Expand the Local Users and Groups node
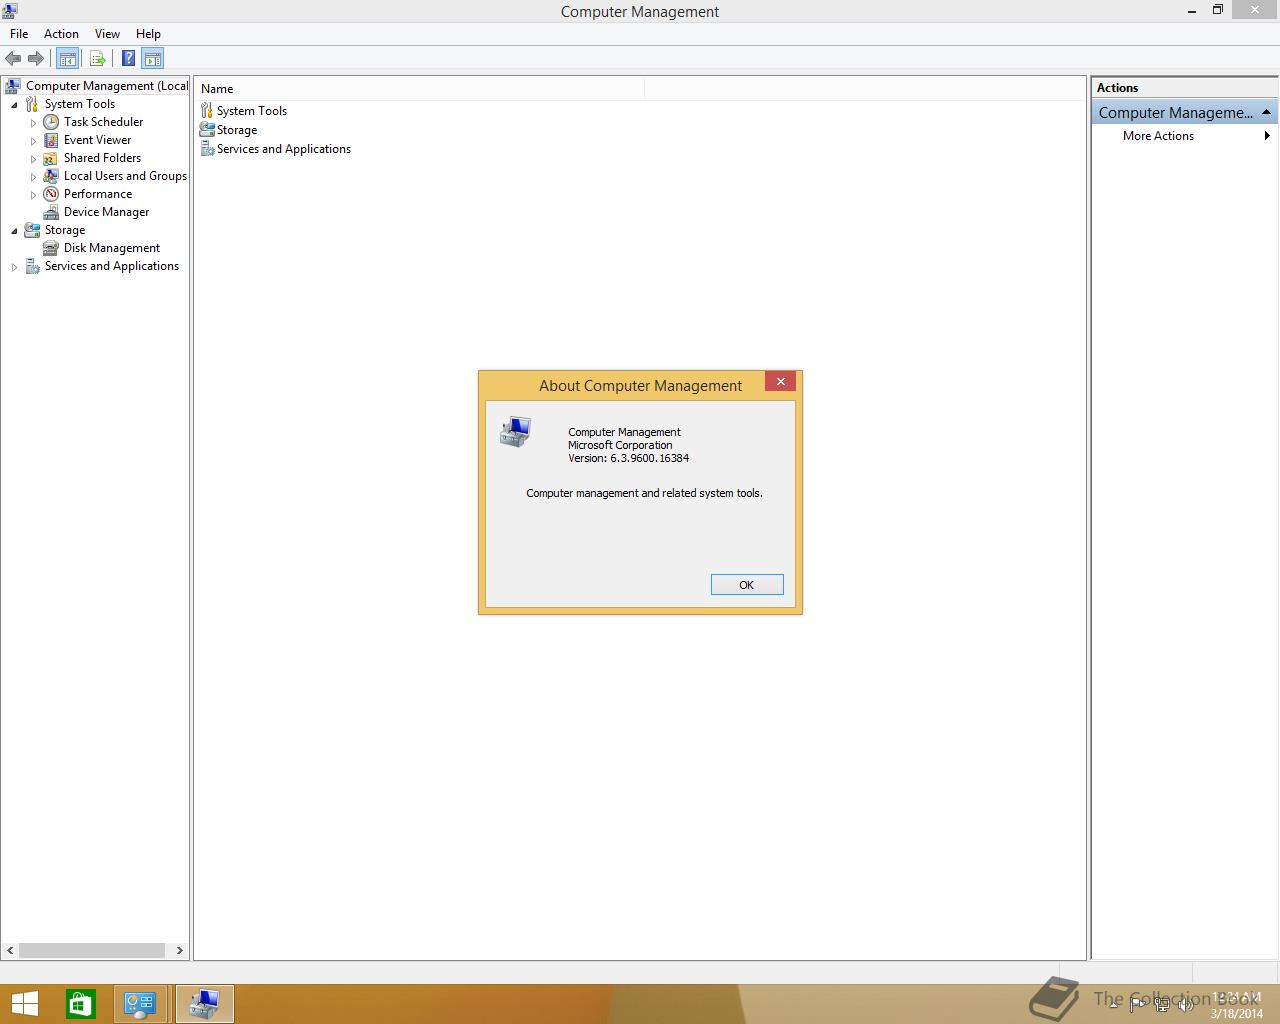The height and width of the screenshot is (1024, 1280). [33, 177]
